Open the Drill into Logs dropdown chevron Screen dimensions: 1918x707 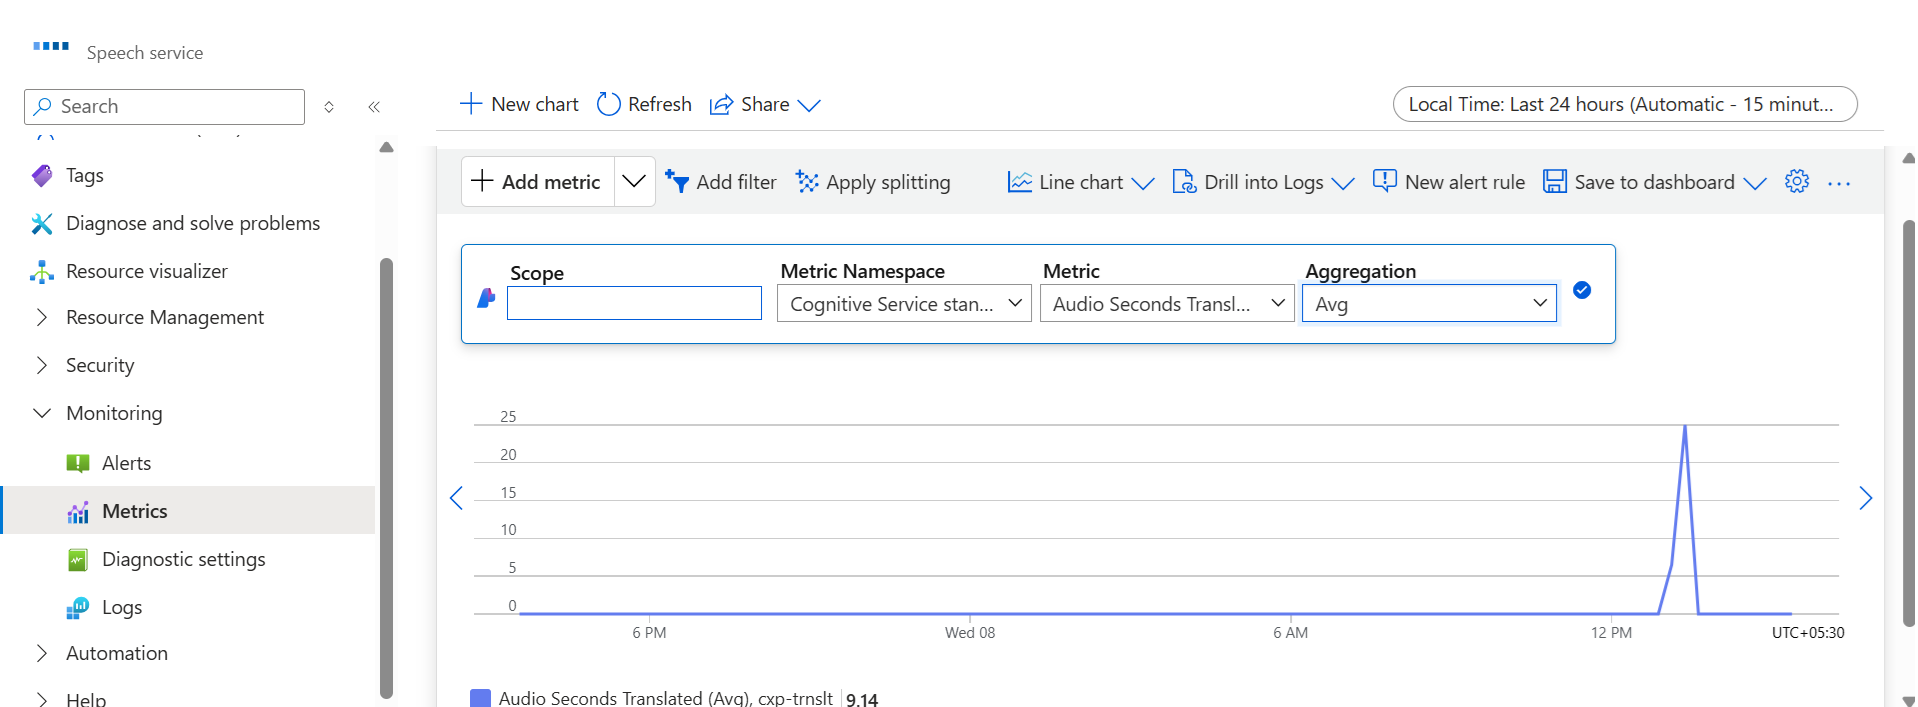point(1343,183)
